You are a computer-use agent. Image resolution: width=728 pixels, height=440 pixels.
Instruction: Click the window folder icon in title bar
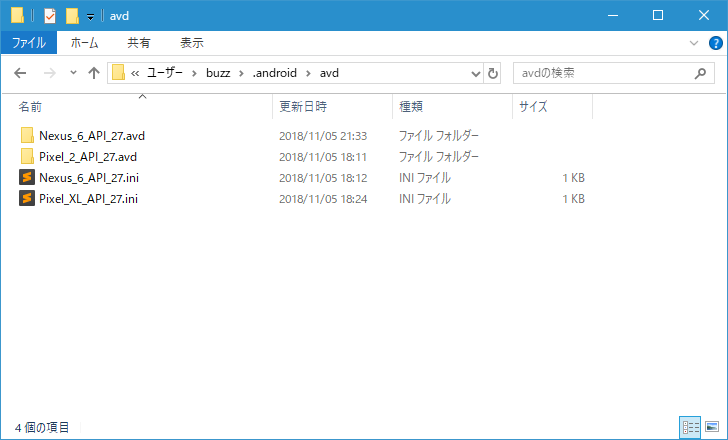point(17,15)
